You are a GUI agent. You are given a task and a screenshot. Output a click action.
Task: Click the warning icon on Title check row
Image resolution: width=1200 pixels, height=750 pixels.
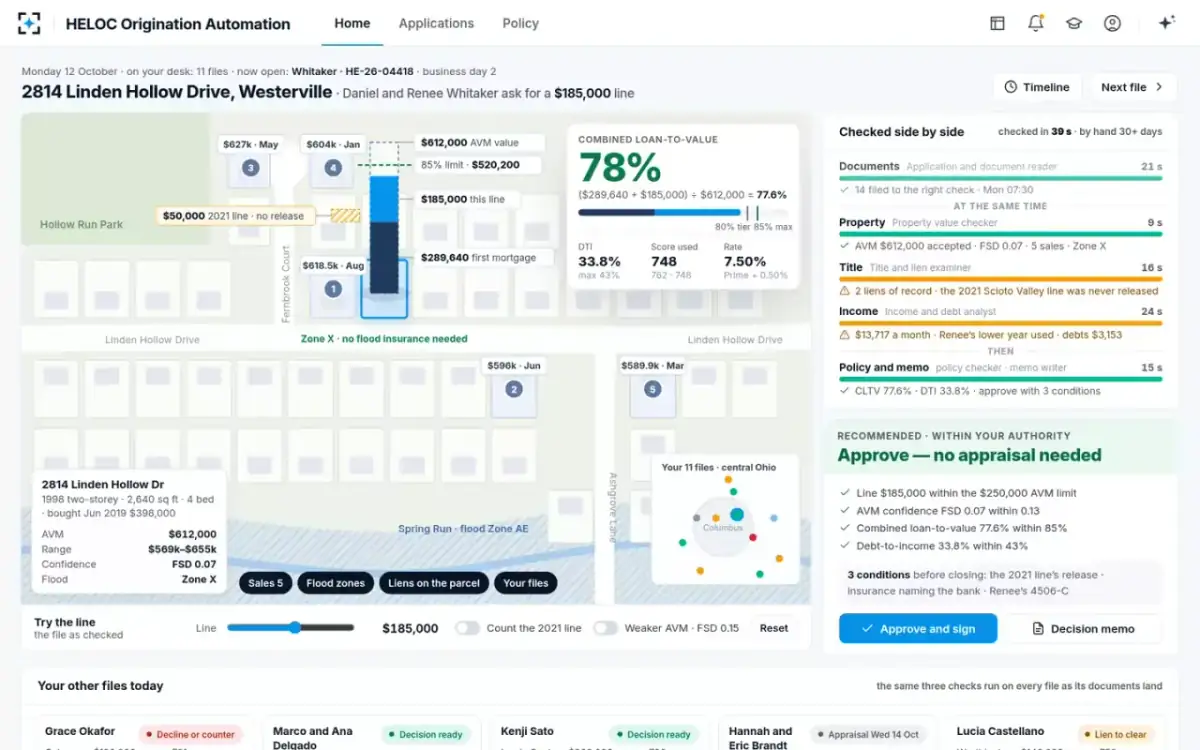846,291
